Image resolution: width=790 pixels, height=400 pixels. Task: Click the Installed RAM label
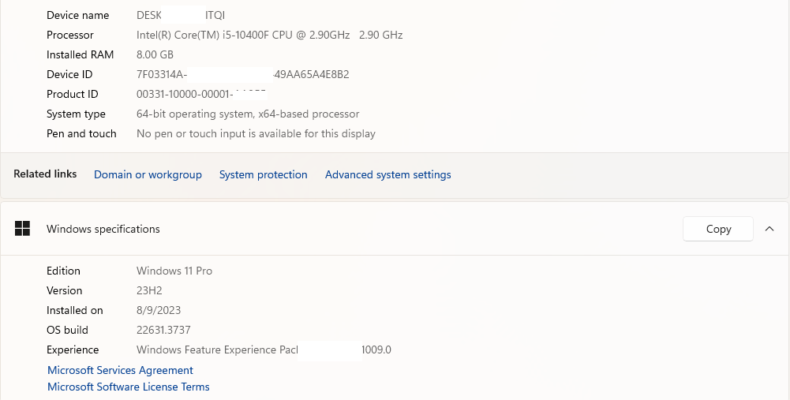click(80, 55)
